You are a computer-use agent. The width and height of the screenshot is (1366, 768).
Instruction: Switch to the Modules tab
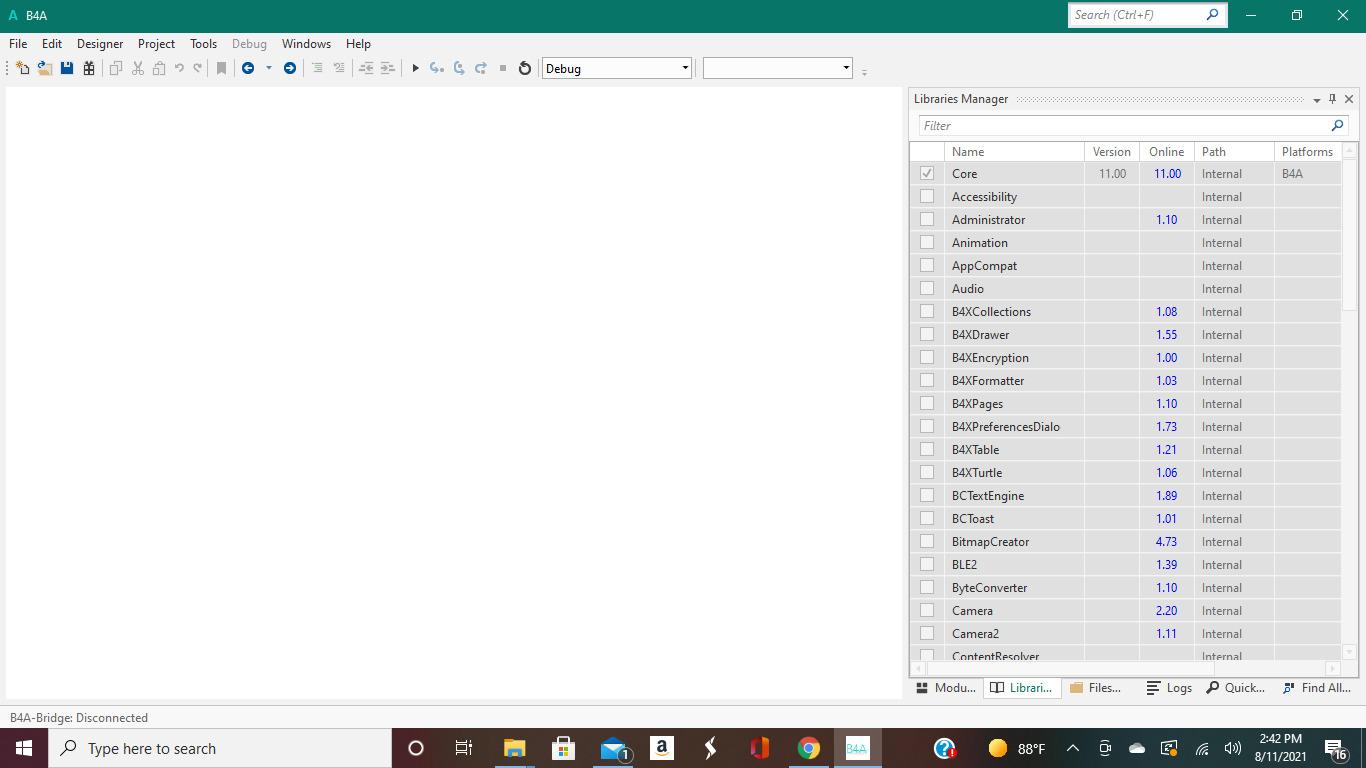pos(946,688)
